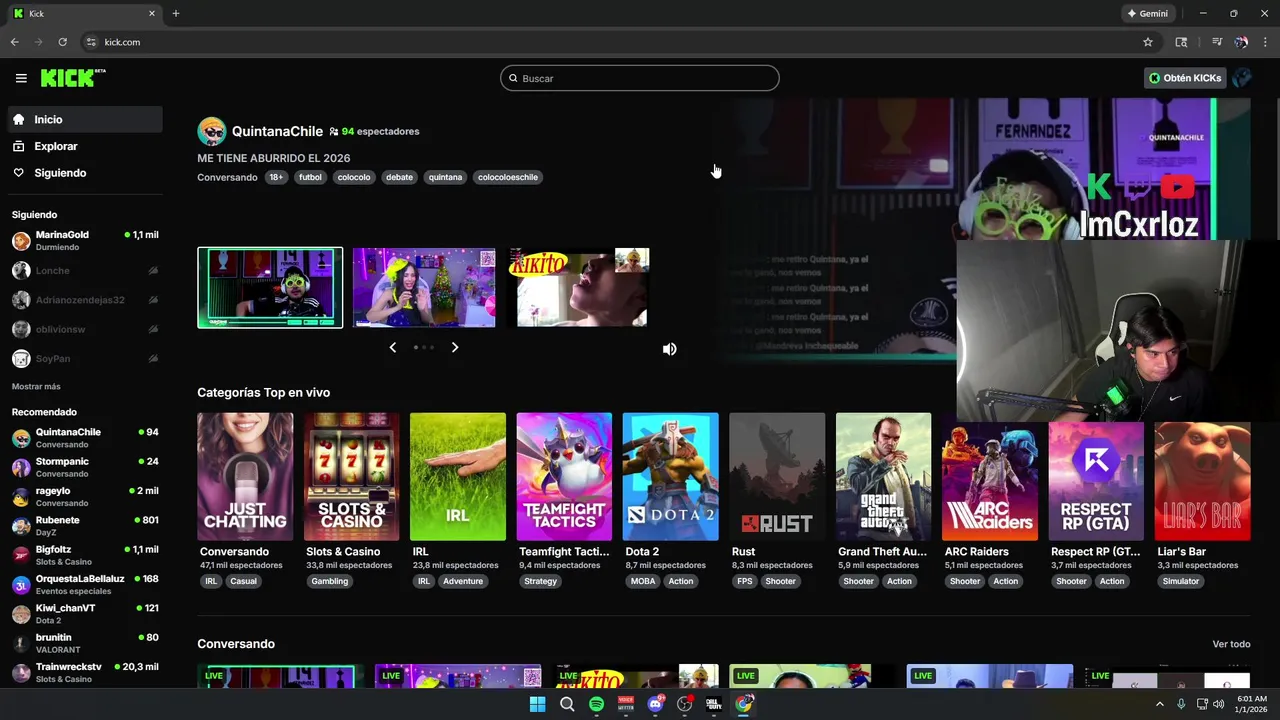Viewport: 1280px width, 720px height.
Task: Open Gemini in Chrome
Action: click(1147, 13)
